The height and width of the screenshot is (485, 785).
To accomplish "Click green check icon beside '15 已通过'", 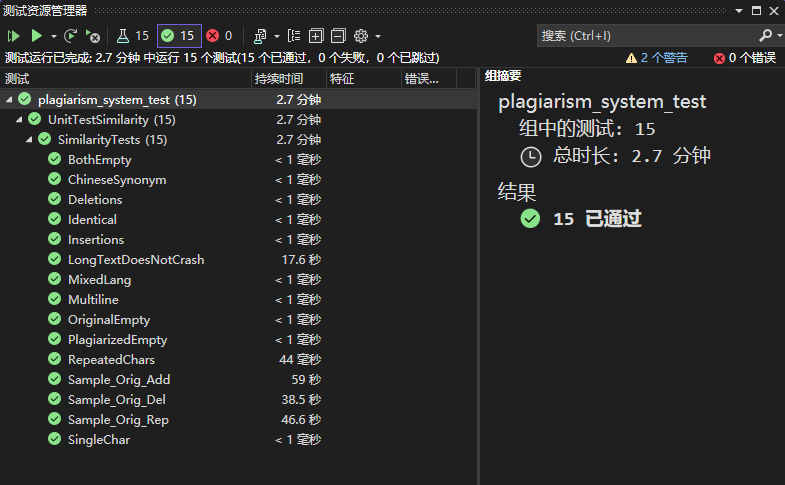I will click(x=530, y=218).
